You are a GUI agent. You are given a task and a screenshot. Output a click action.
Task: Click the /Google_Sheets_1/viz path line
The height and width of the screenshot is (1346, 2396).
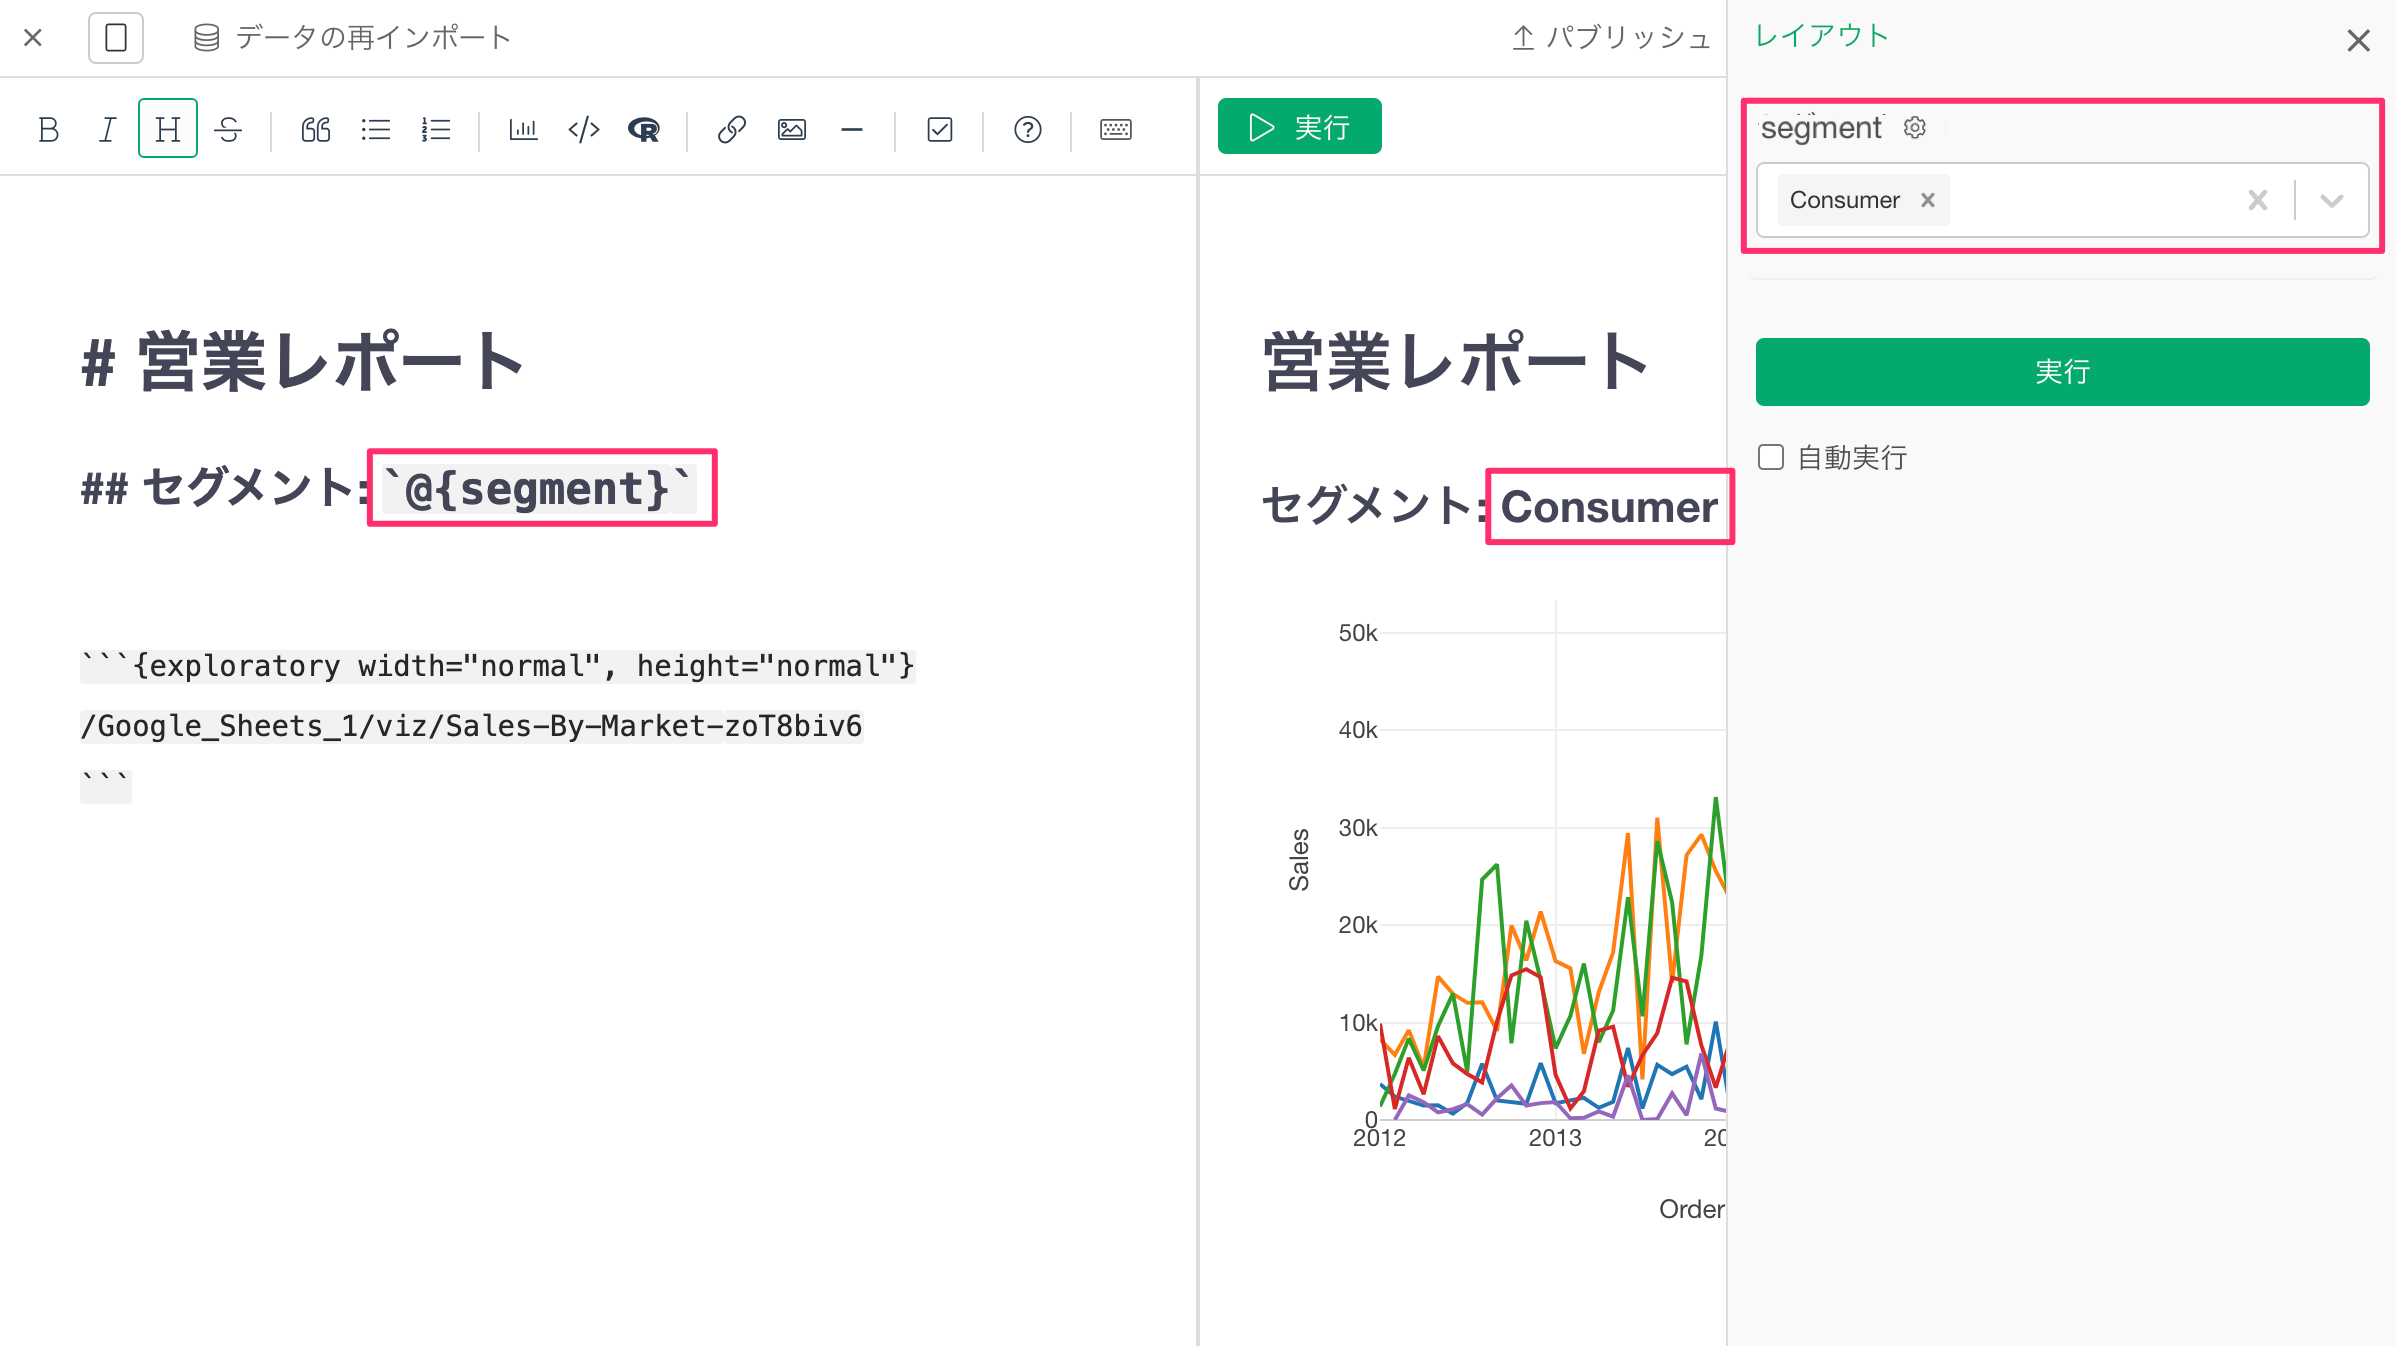coord(471,726)
